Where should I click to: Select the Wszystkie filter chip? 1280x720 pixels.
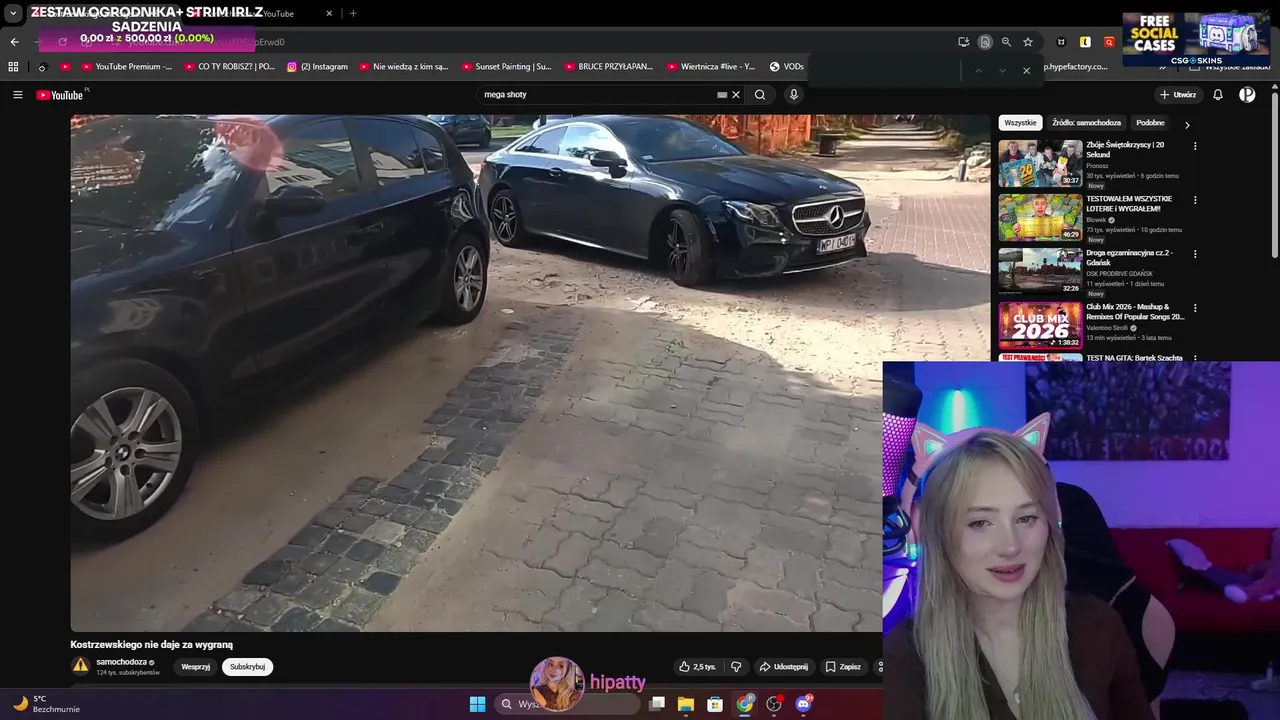[x=1020, y=123]
